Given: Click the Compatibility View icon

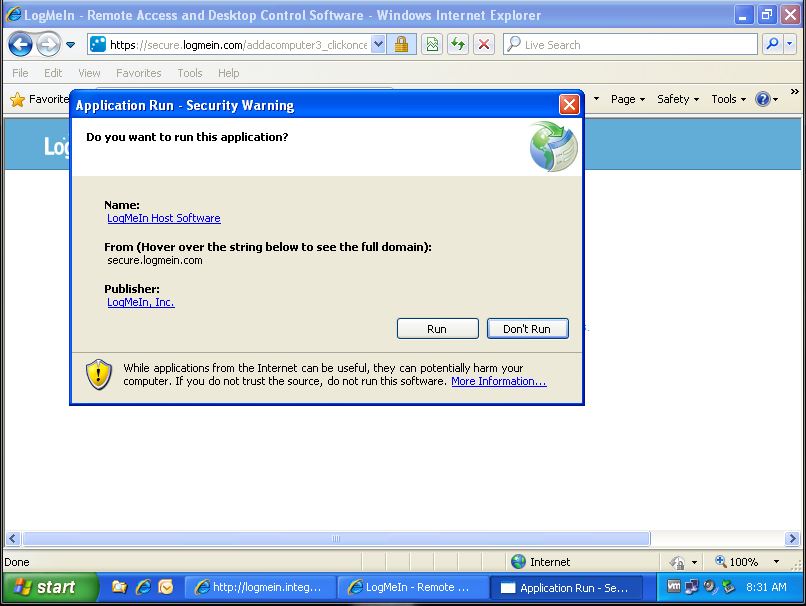Looking at the screenshot, I should click(x=432, y=44).
